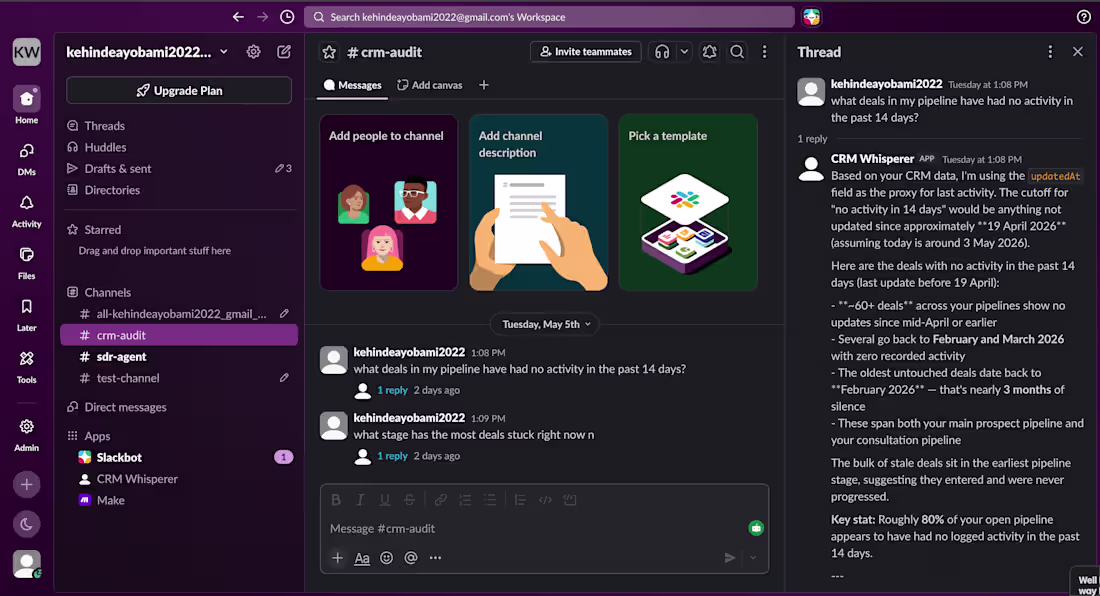Open the Home sidebar section

pos(27,107)
